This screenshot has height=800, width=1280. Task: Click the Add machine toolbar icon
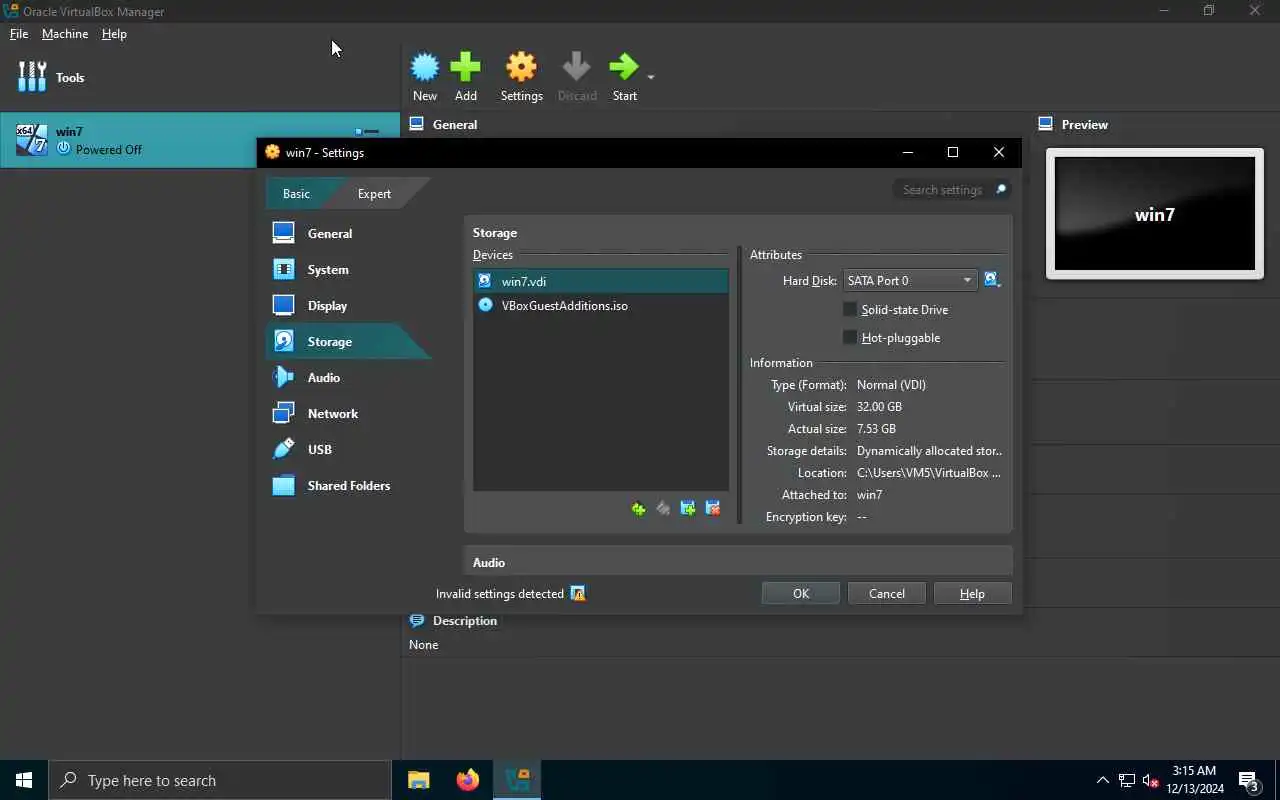click(466, 67)
